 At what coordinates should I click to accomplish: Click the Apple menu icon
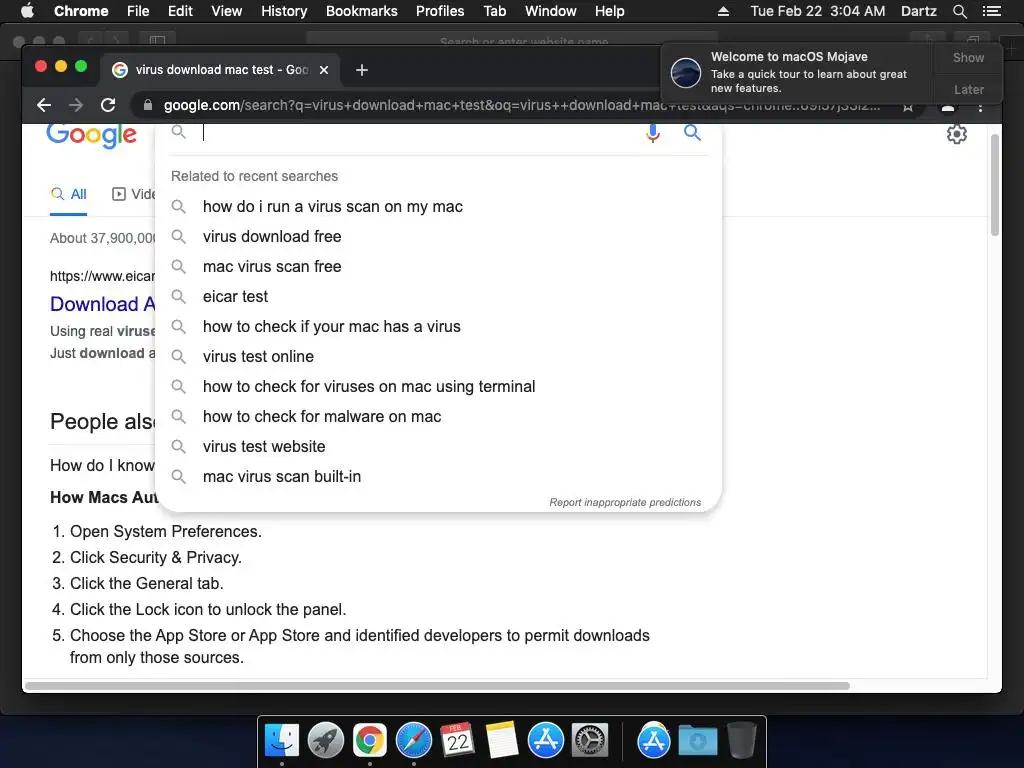[x=27, y=11]
